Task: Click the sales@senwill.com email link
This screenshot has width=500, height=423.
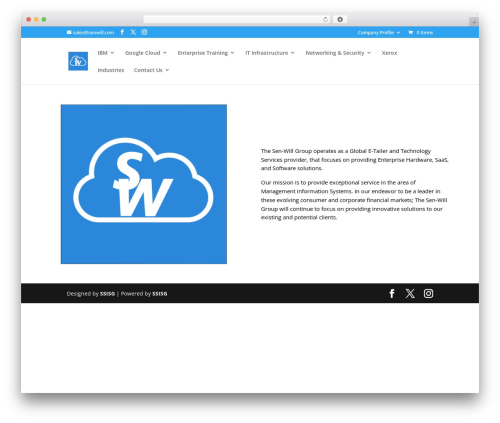Action: click(x=93, y=32)
